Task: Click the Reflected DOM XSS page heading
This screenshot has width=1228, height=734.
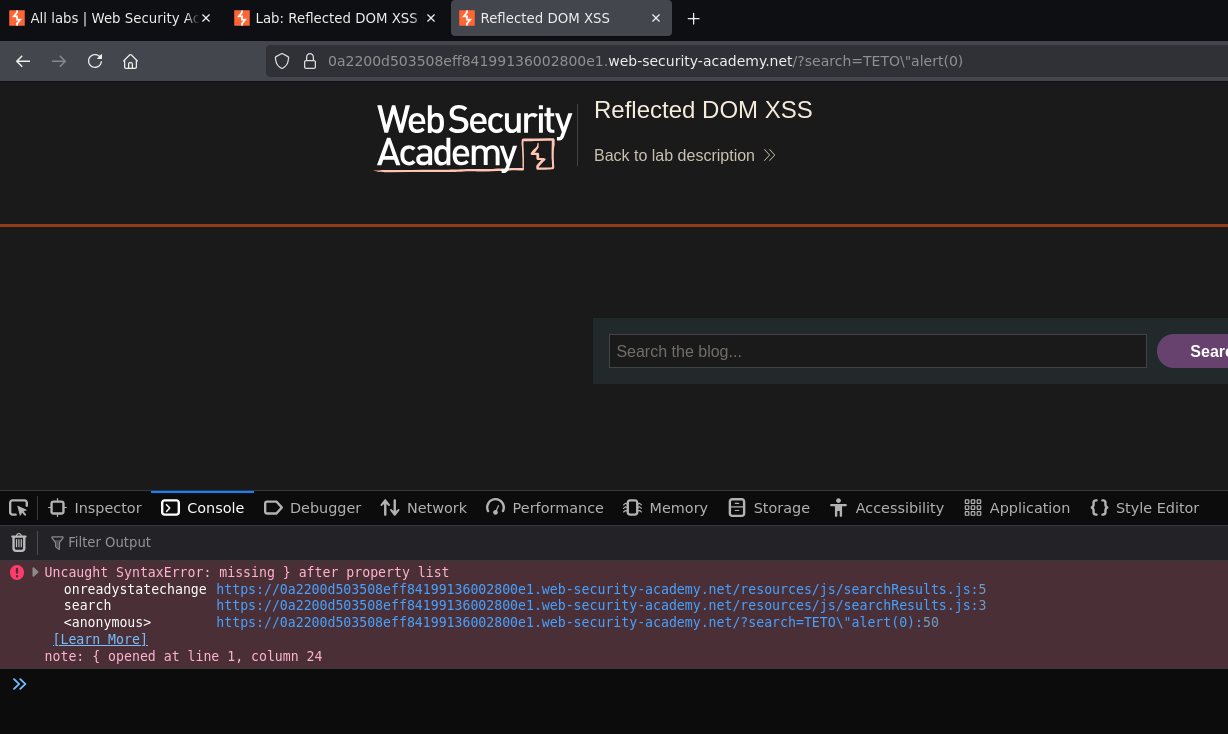Action: [703, 110]
